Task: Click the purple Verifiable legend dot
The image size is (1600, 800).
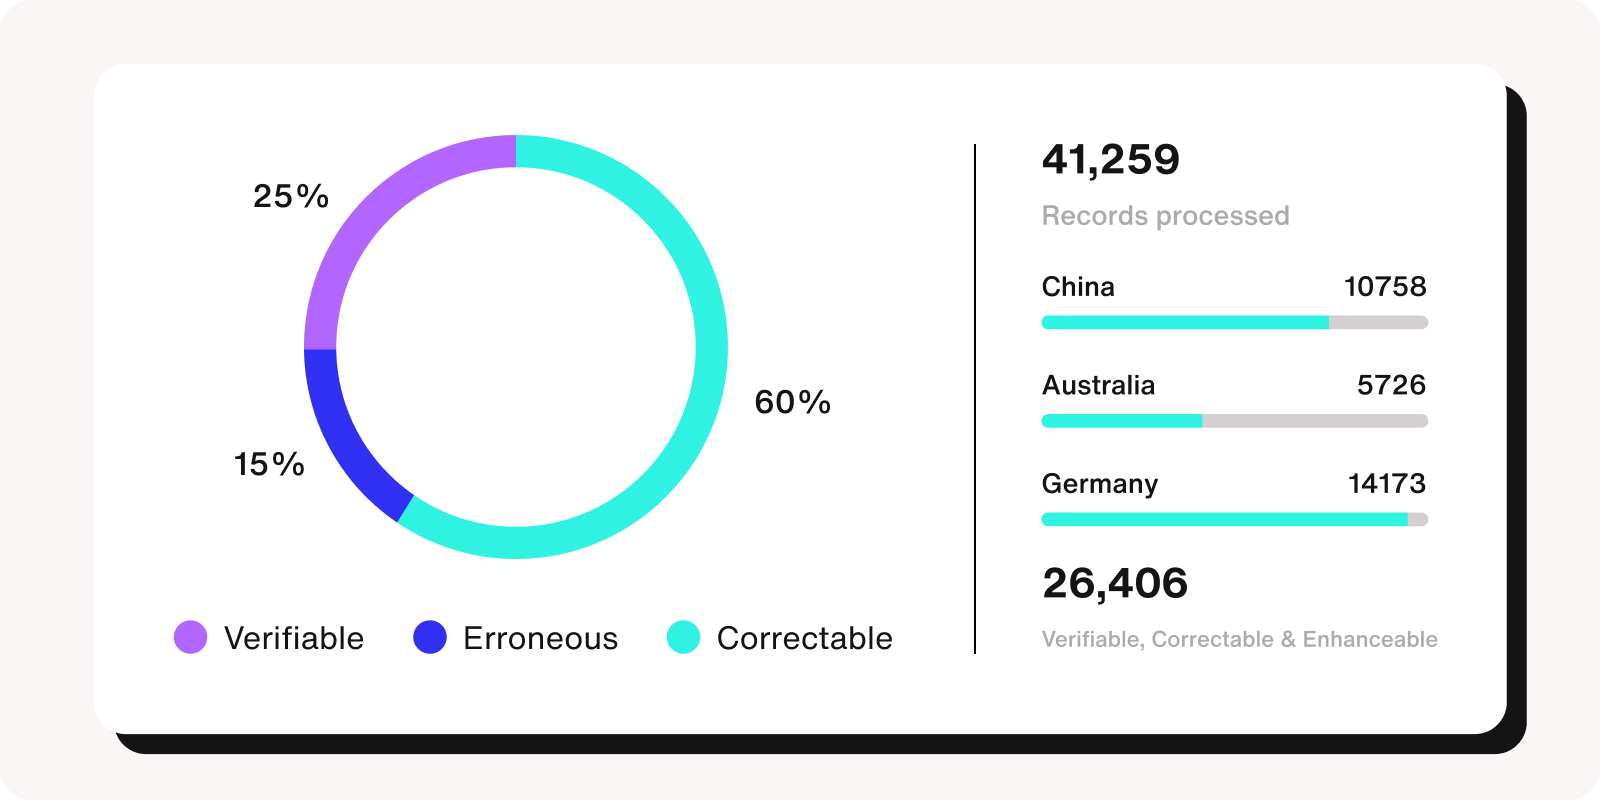Action: [x=190, y=637]
